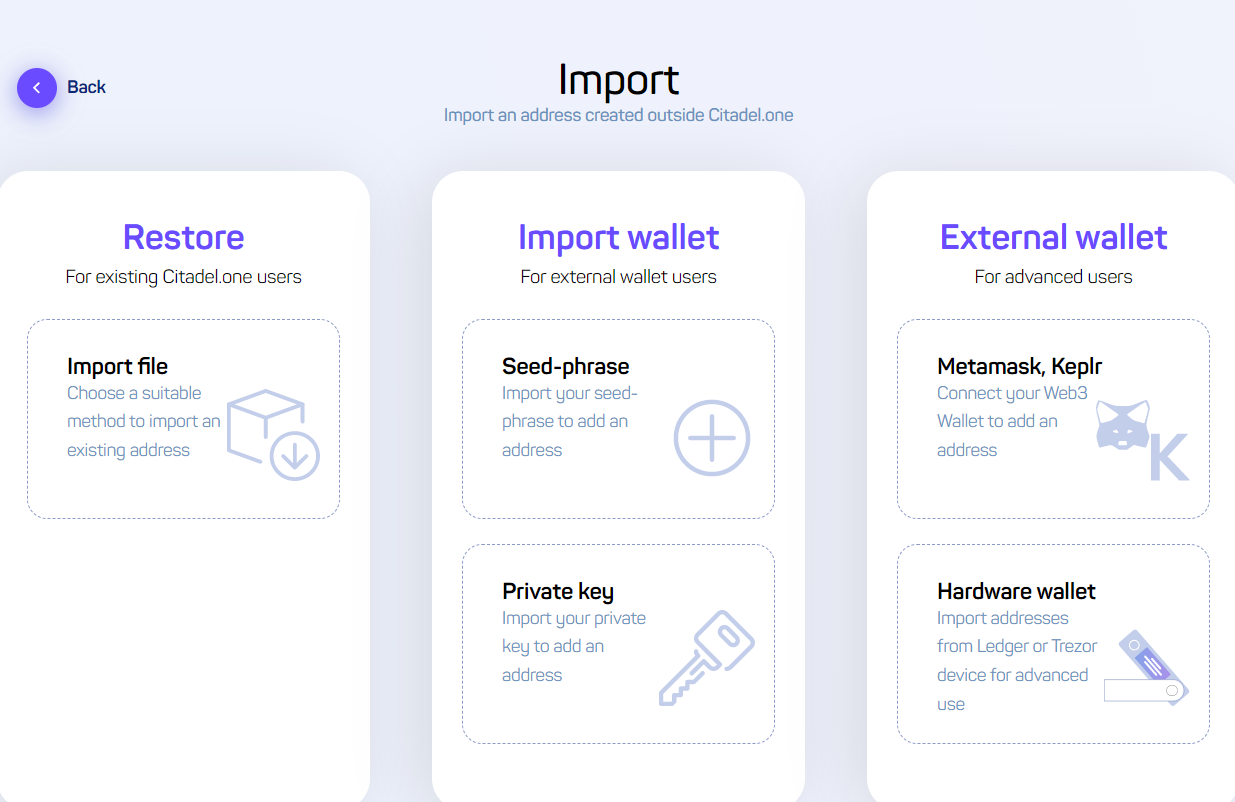The height and width of the screenshot is (802, 1235).
Task: Click the hardware wallet device icon
Action: (1146, 667)
